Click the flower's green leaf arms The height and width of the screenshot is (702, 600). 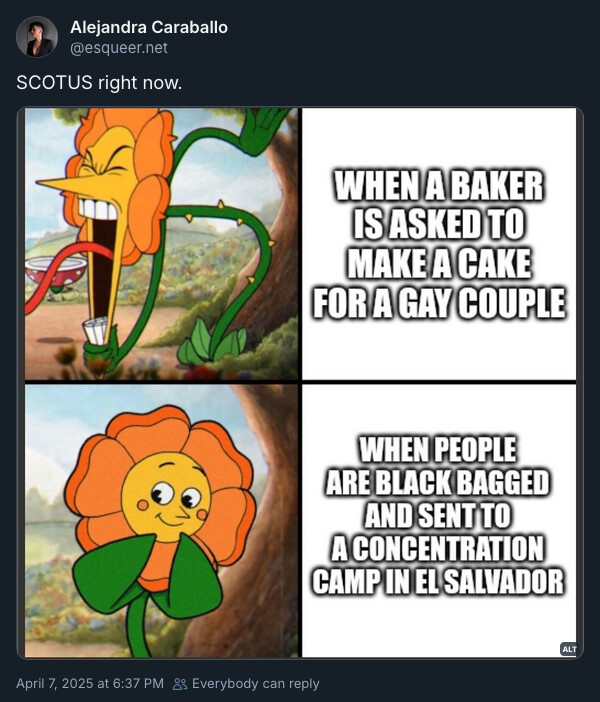click(148, 575)
